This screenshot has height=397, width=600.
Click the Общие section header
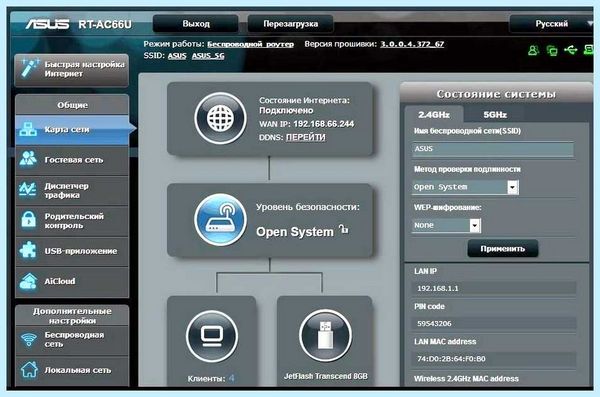72,105
